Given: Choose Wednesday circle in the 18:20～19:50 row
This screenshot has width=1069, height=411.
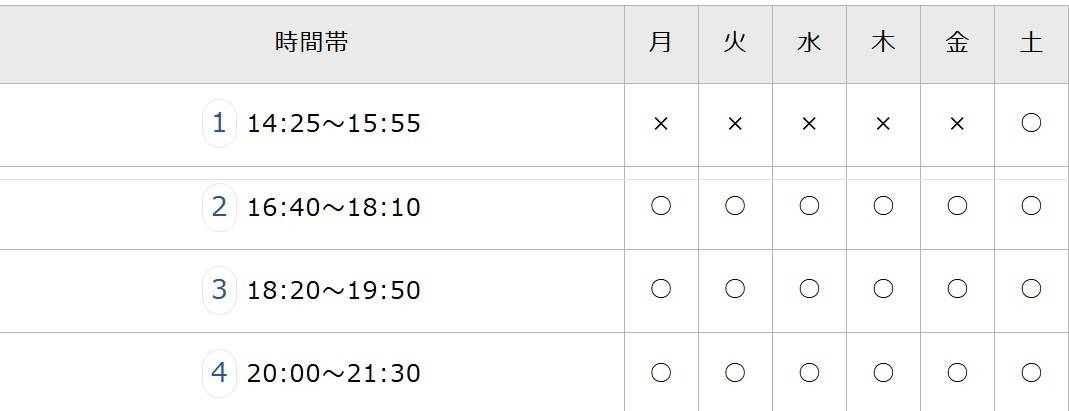Looking at the screenshot, I should click(809, 290).
